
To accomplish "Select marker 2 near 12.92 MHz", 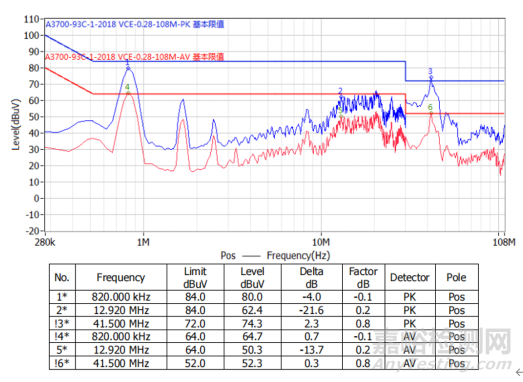I will click(341, 96).
